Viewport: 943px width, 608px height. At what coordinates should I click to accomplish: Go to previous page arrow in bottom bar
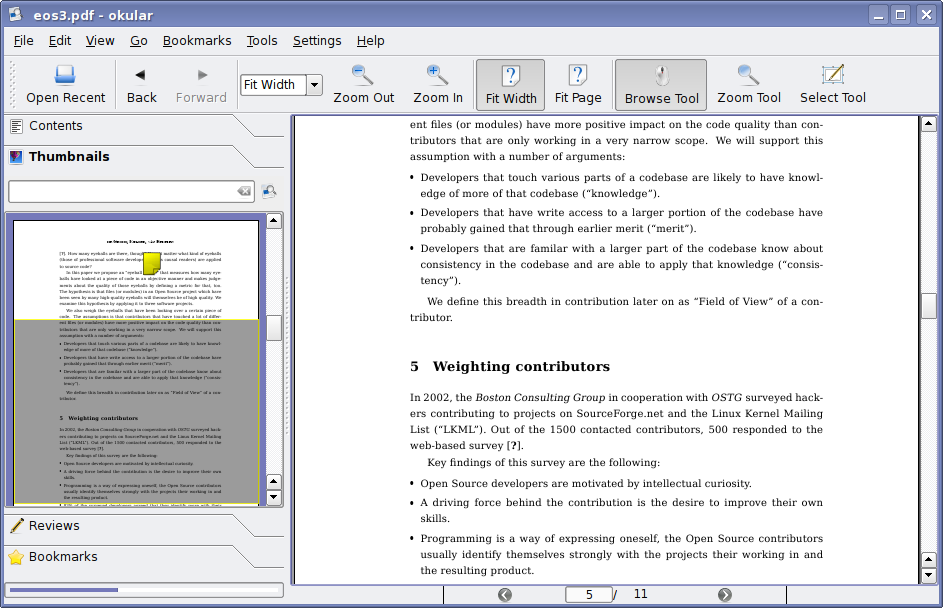(505, 595)
